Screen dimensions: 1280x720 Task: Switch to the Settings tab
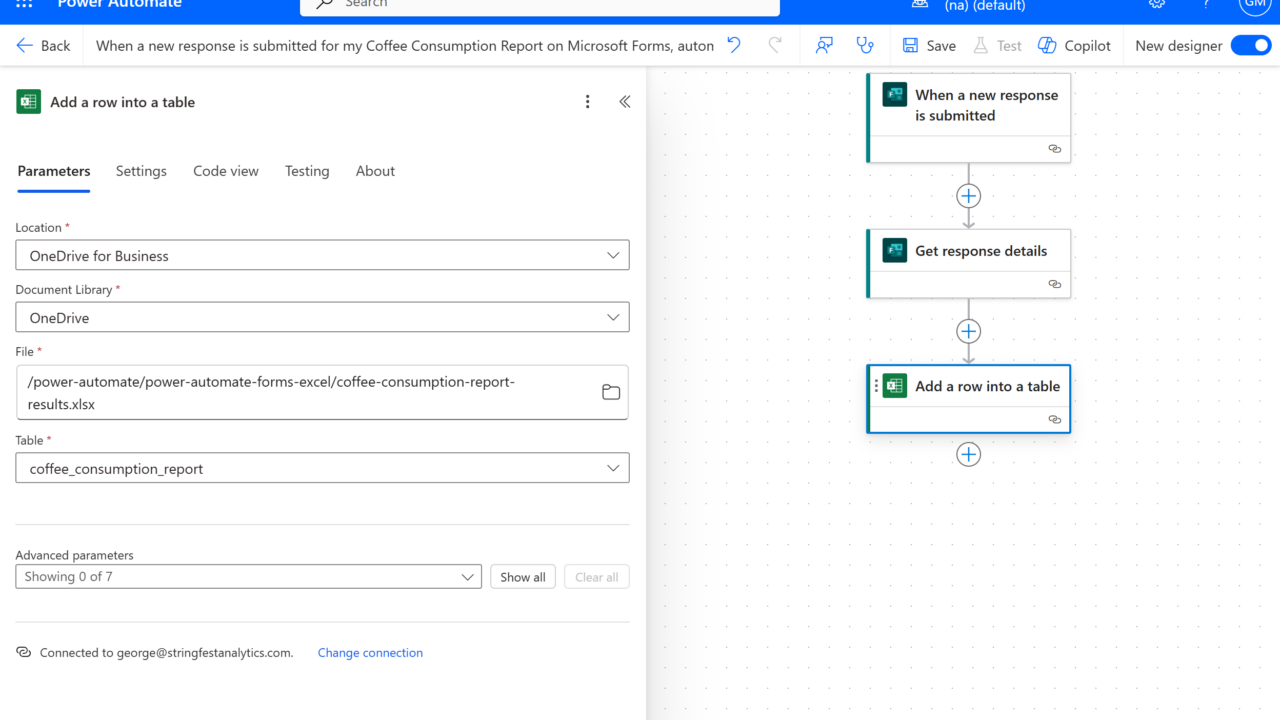(141, 171)
